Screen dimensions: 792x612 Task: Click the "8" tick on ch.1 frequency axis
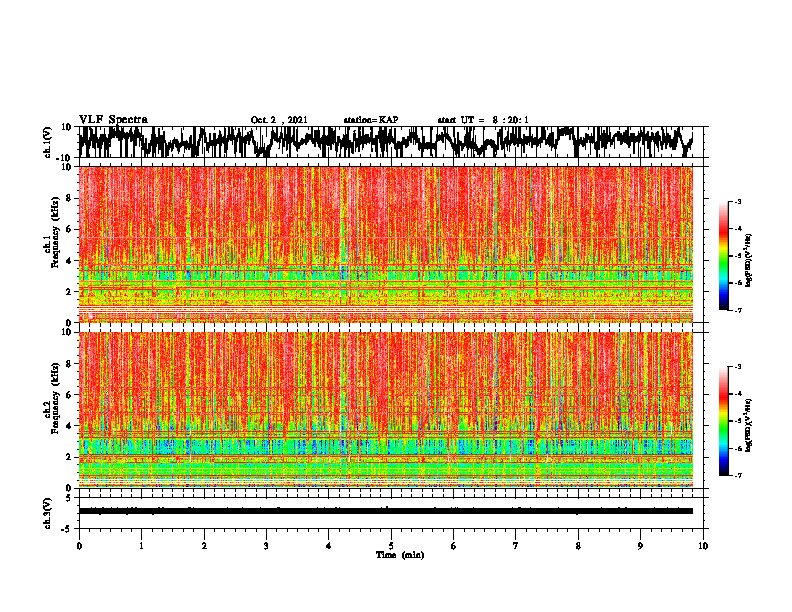69,198
